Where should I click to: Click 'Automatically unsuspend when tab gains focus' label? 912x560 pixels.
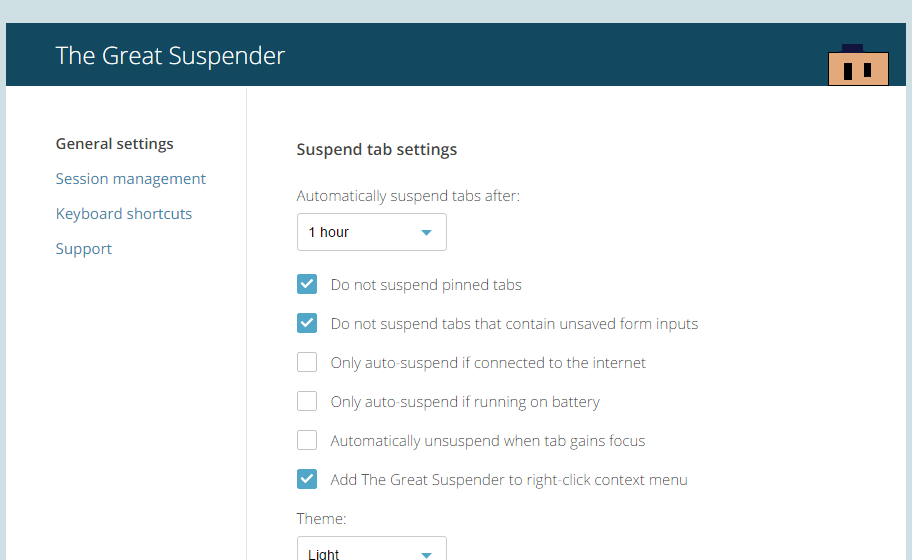[x=487, y=441]
